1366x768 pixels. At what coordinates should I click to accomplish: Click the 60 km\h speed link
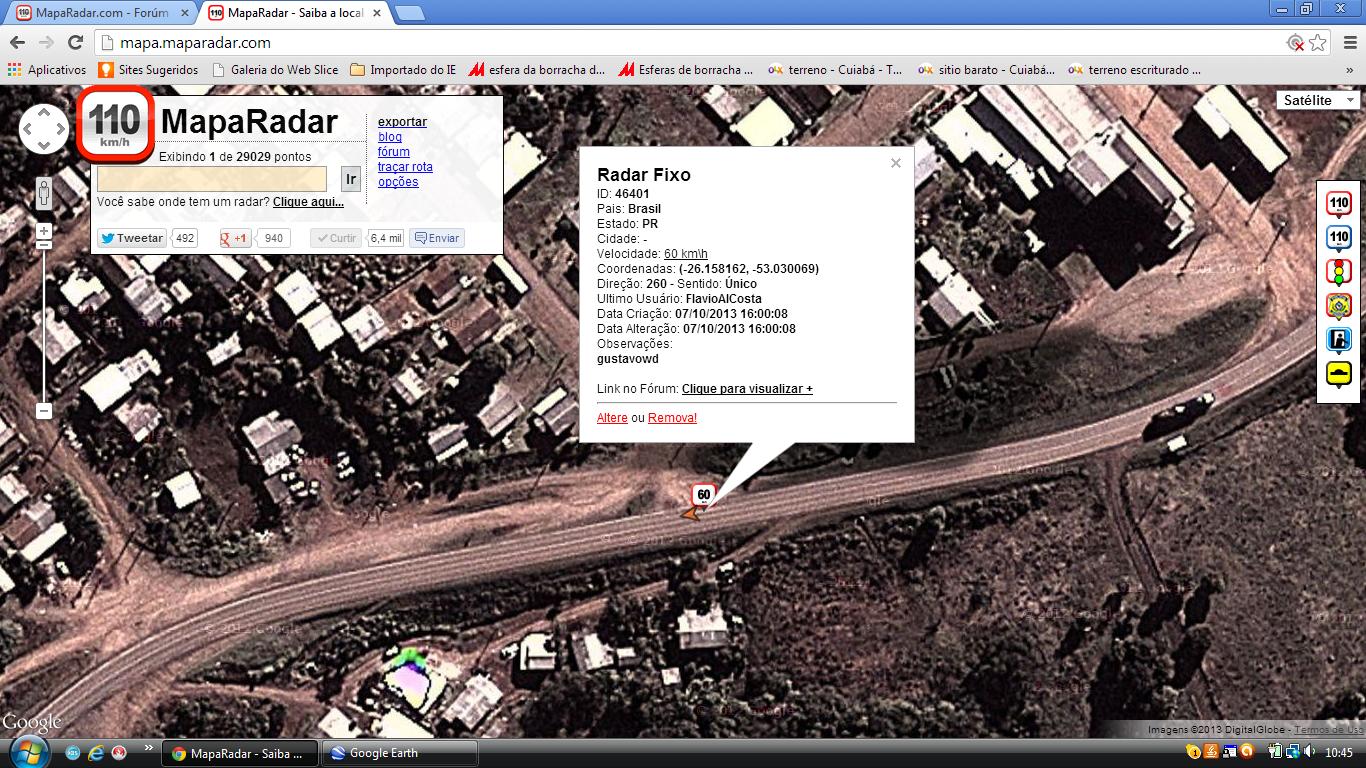click(686, 254)
